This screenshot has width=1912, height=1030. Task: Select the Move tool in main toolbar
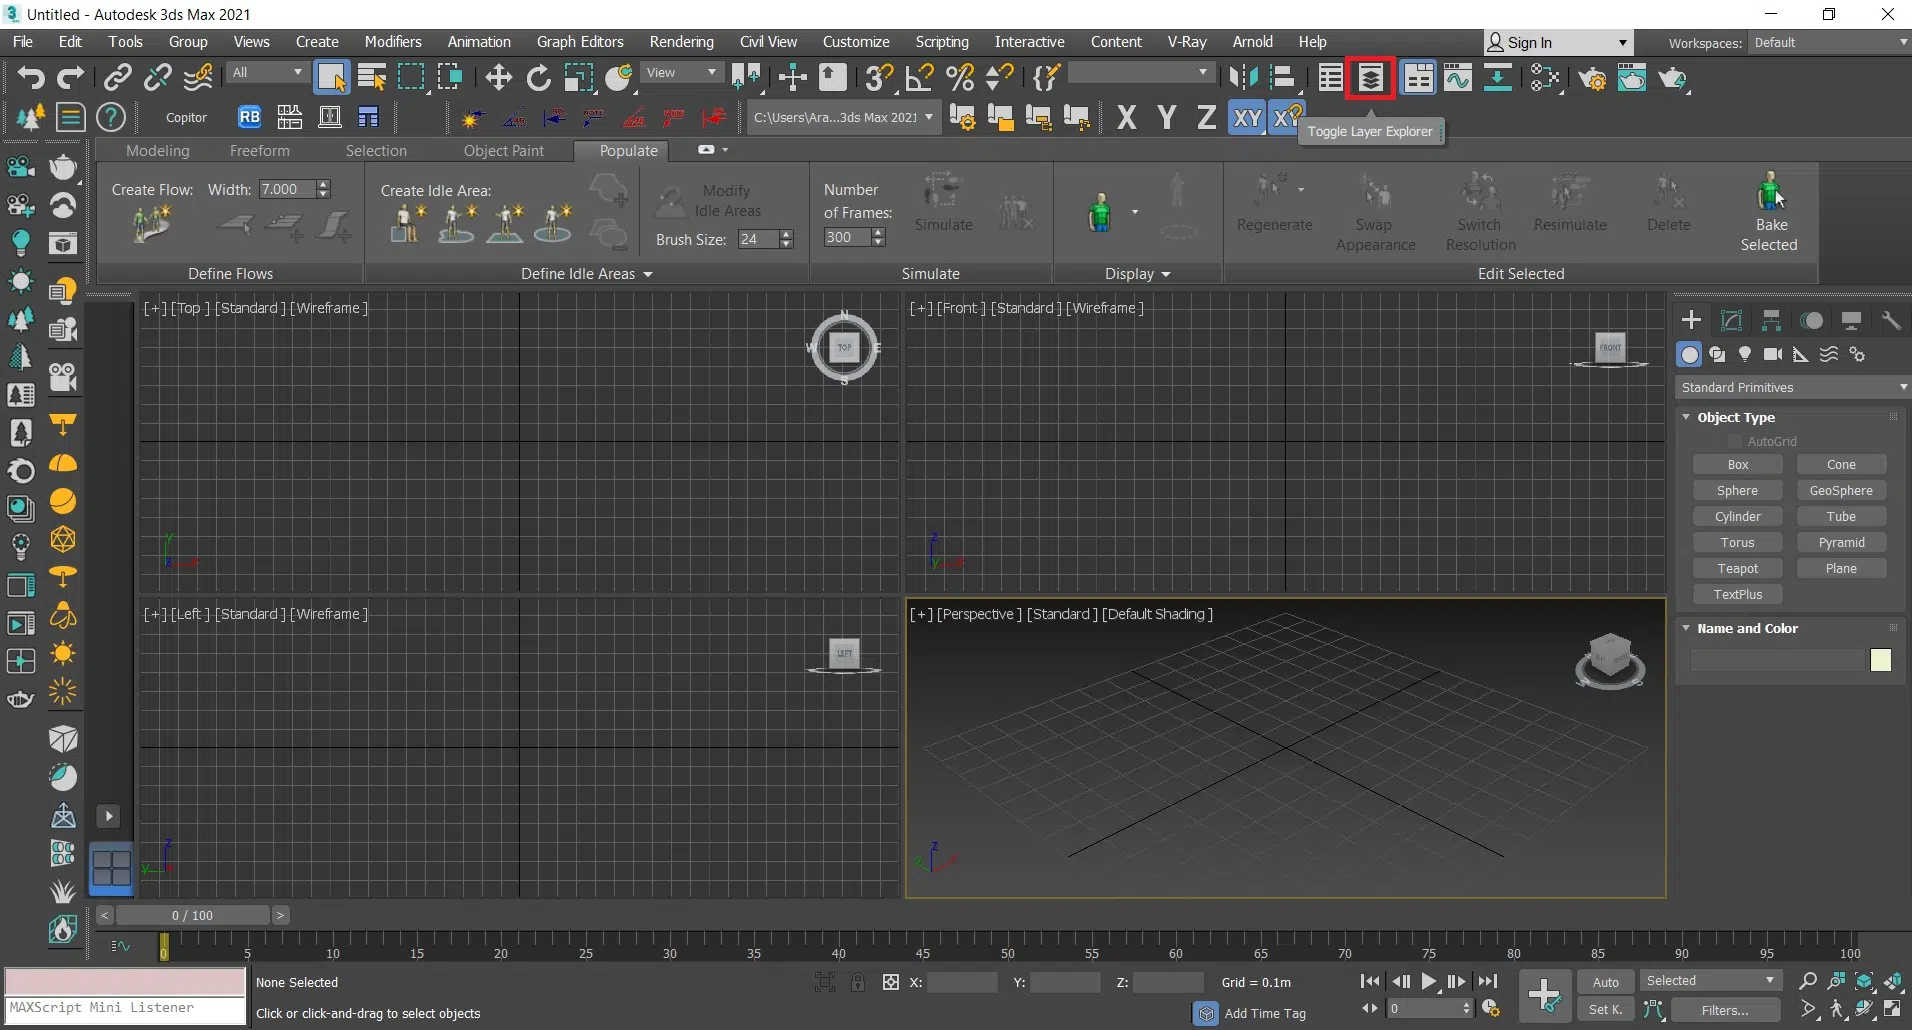coord(498,78)
